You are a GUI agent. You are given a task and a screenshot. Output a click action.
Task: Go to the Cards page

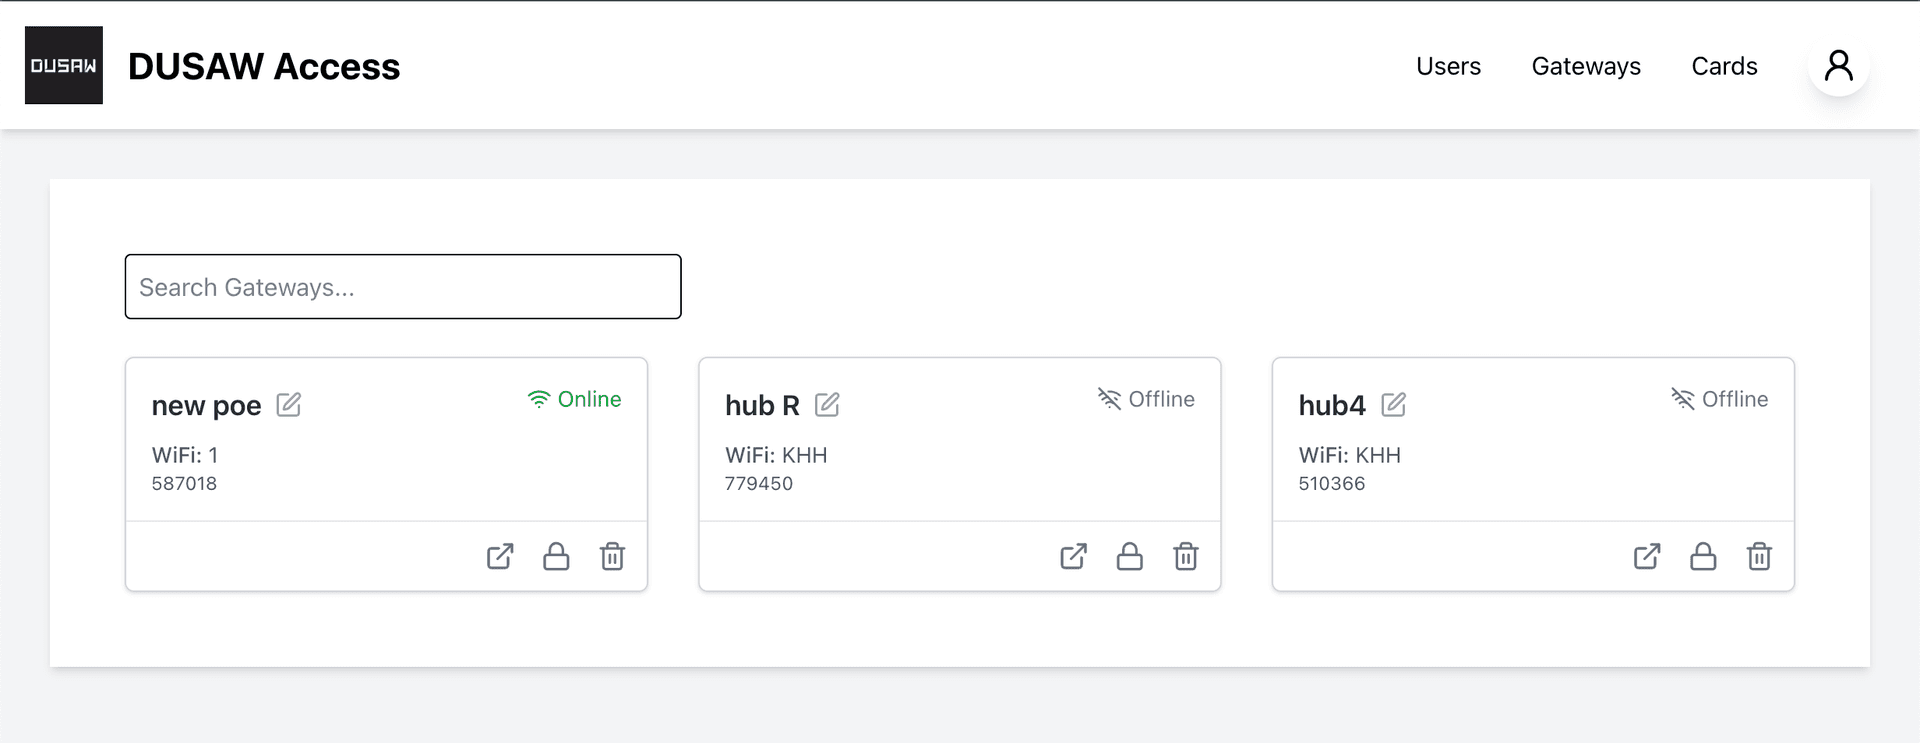pyautogui.click(x=1724, y=66)
